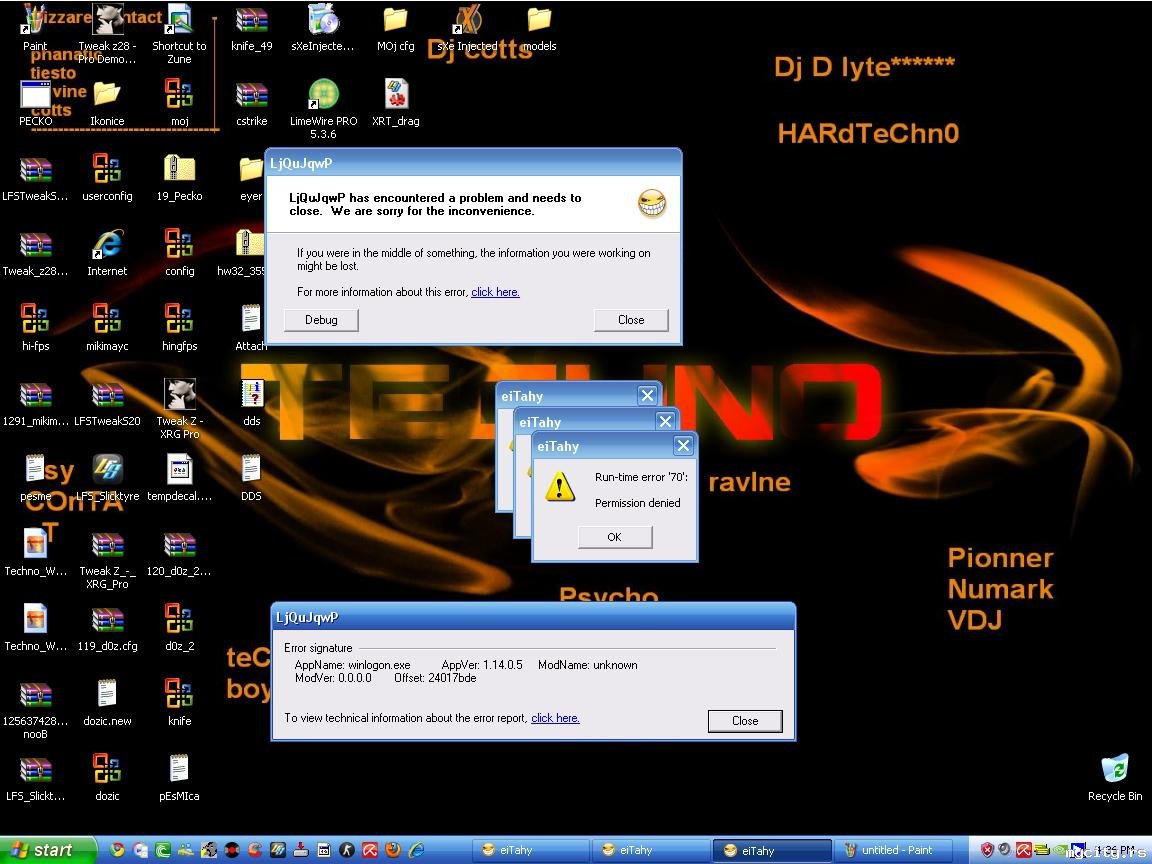Select the LFS_Slicktyre icon
The height and width of the screenshot is (864, 1152).
coord(107,478)
